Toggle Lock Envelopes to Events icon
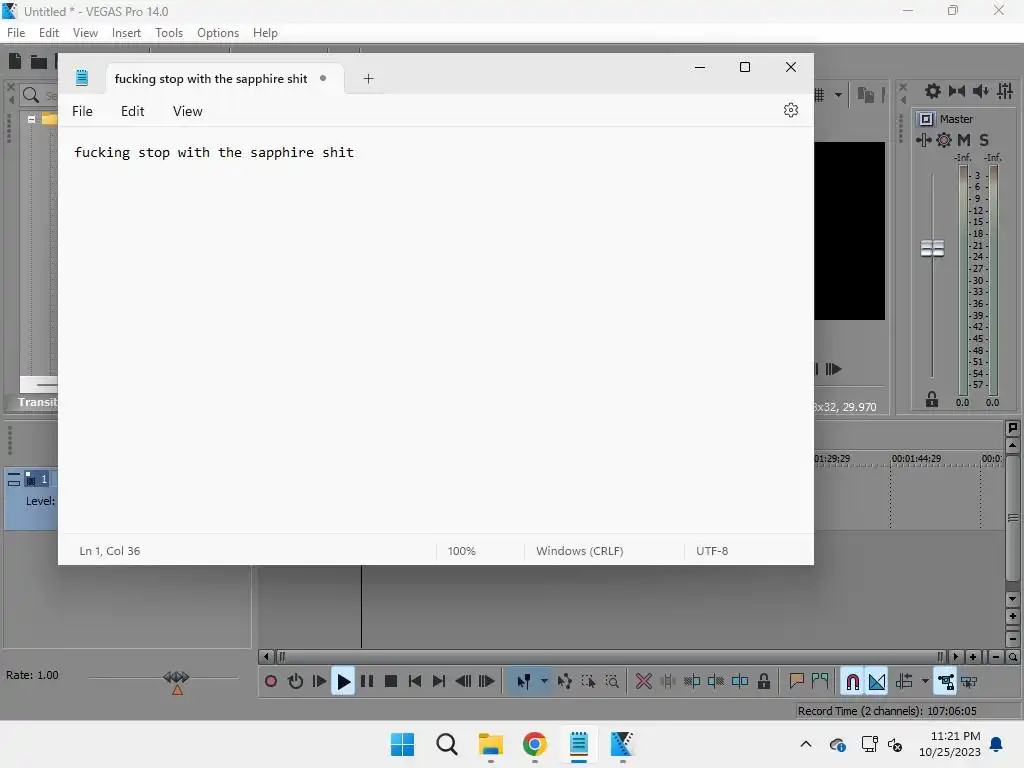The image size is (1024, 768). (945, 681)
